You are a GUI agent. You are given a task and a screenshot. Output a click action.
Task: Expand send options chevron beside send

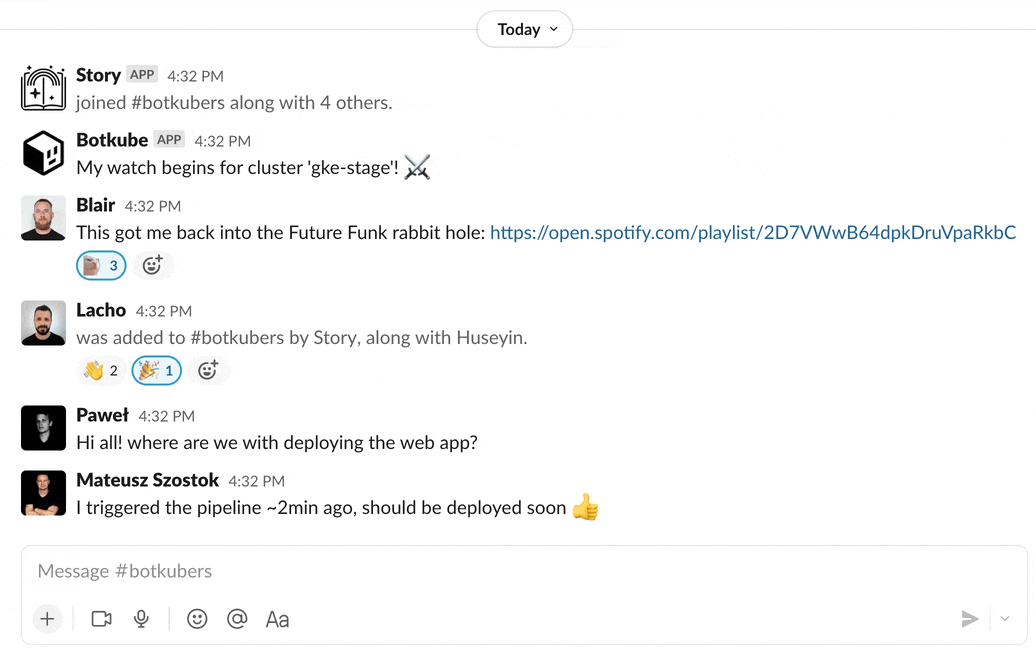(1005, 619)
